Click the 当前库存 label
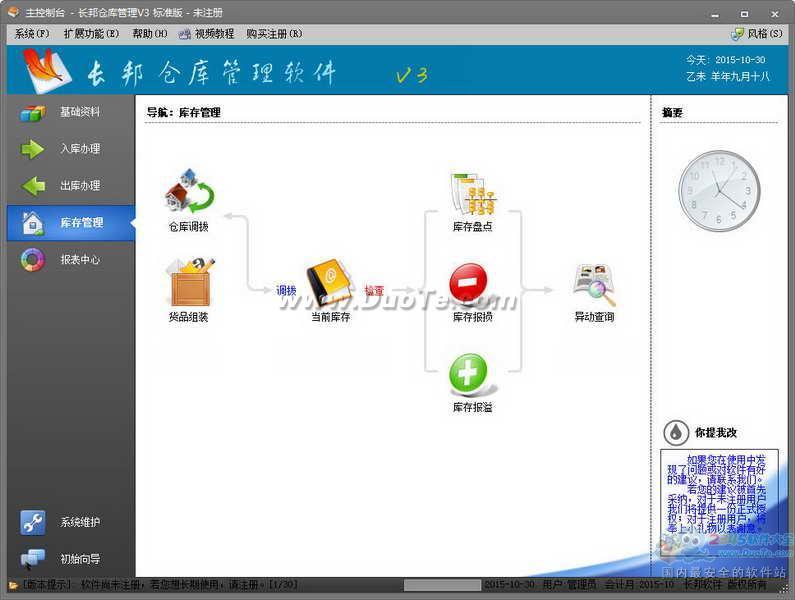Screen dimensions: 795x600 (x=330, y=317)
